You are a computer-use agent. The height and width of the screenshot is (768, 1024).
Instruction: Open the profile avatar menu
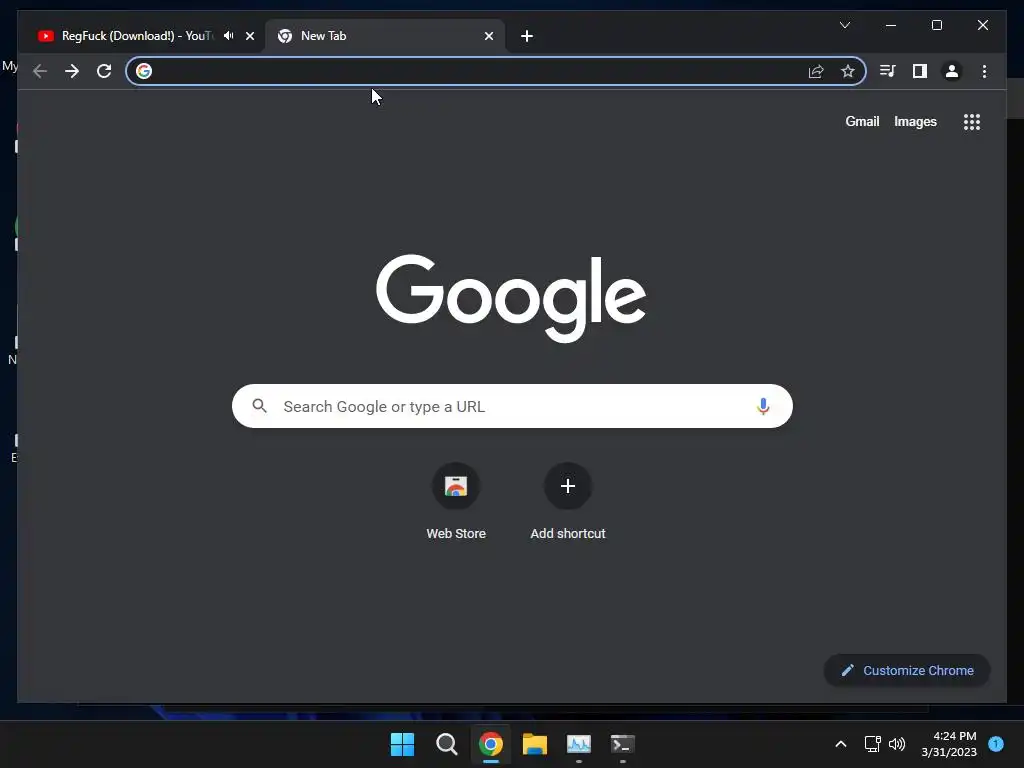952,71
